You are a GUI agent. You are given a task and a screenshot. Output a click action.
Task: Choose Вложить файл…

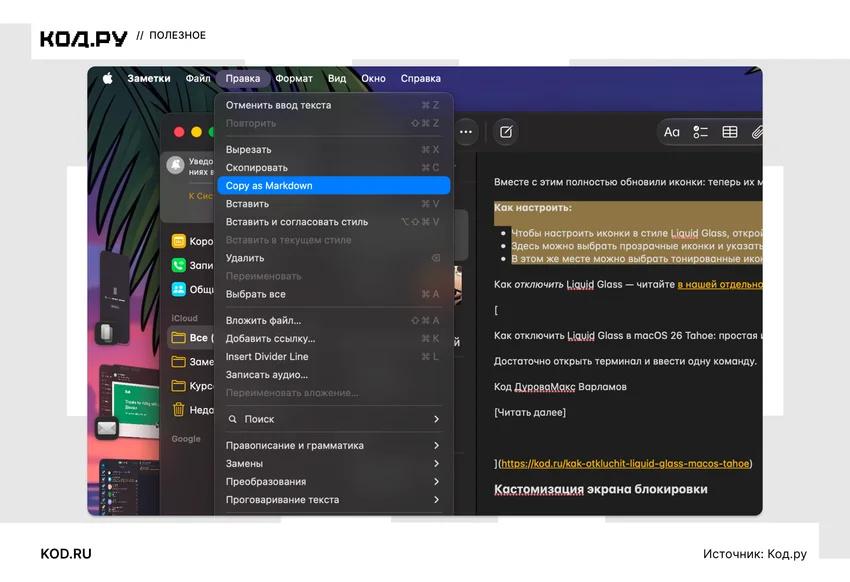[x=333, y=320]
